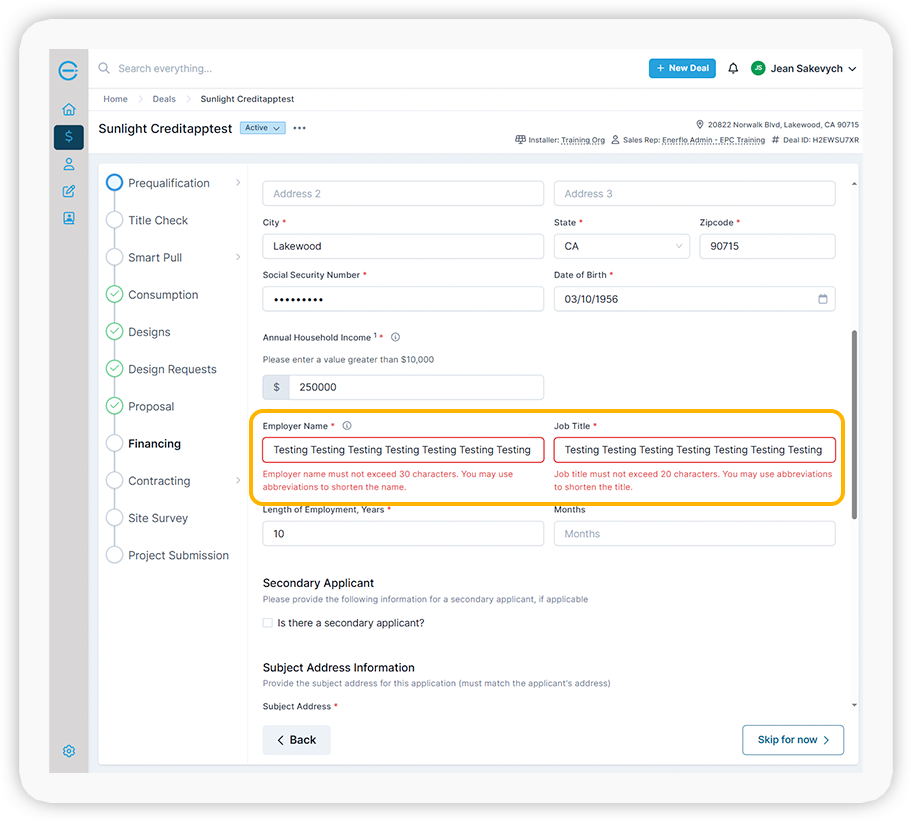Open the Home icon in the sidebar
Screen dimensions: 911x821
coord(68,109)
